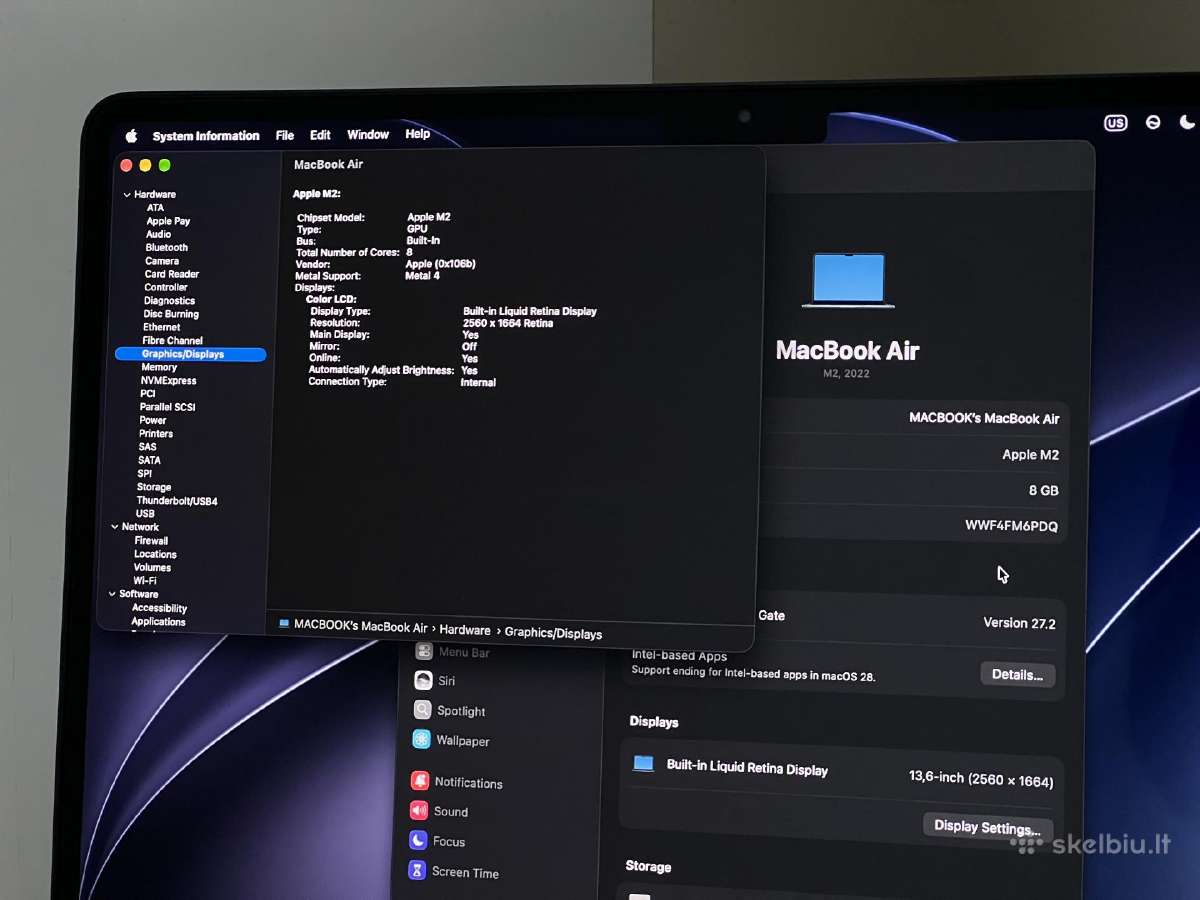1200x900 pixels.
Task: Select Firewall under Network
Action: tap(151, 540)
